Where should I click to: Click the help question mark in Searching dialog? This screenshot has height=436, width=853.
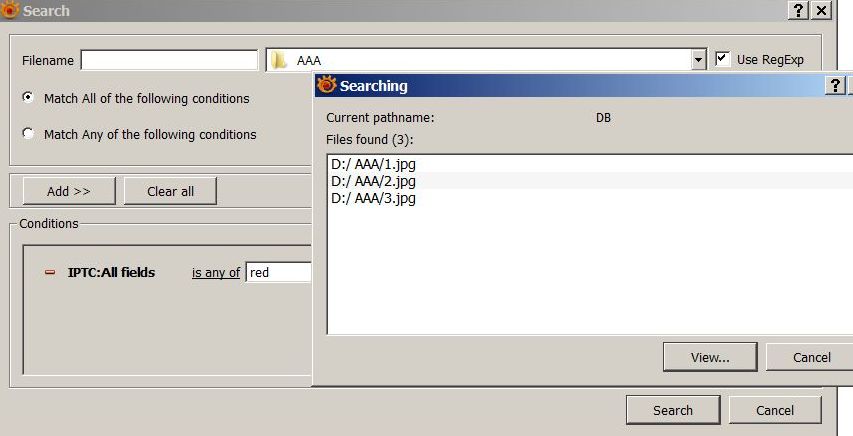tap(836, 86)
